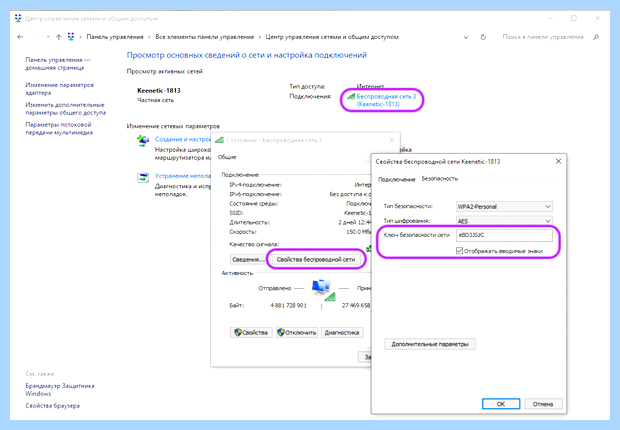Open 'Тип безопасности' WPA2-Personal dropdown
Image resolution: width=620 pixels, height=430 pixels.
tap(504, 206)
